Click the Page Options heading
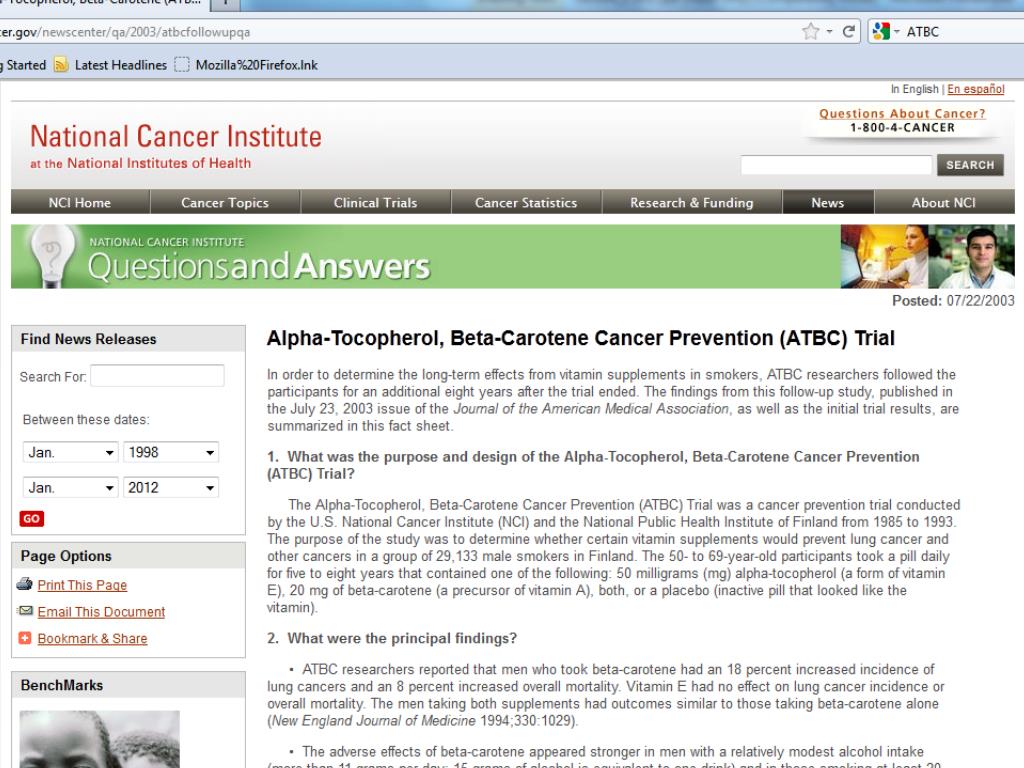 (x=66, y=556)
